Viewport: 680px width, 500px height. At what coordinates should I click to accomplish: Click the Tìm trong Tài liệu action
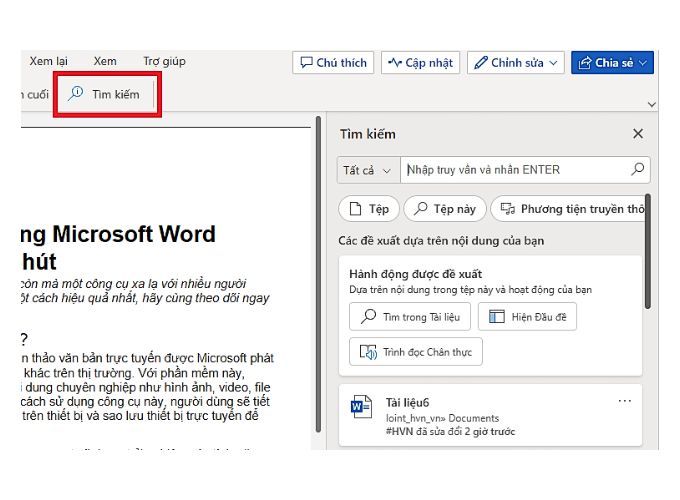[410, 317]
